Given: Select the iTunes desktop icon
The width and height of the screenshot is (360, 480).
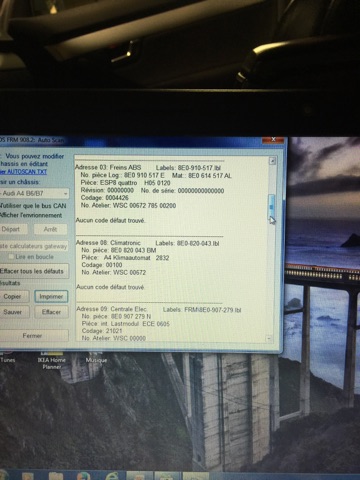Looking at the screenshot, I should pyautogui.click(x=7, y=357).
